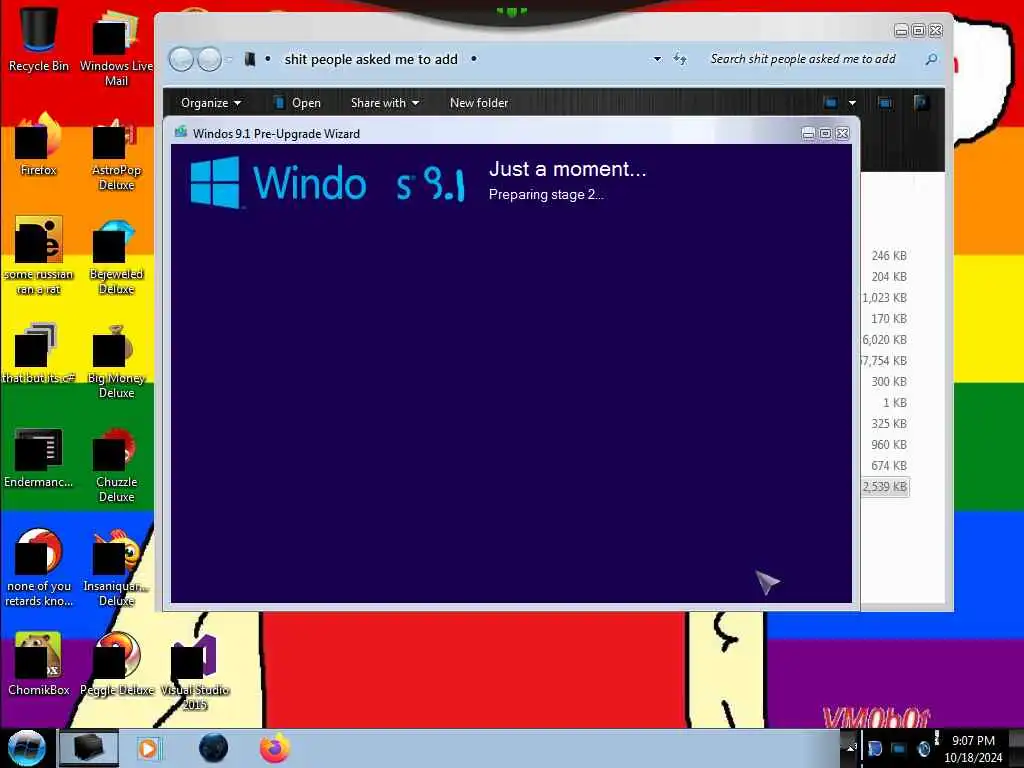The width and height of the screenshot is (1024, 768).
Task: Open the view options dropdown arrow
Action: pos(852,103)
